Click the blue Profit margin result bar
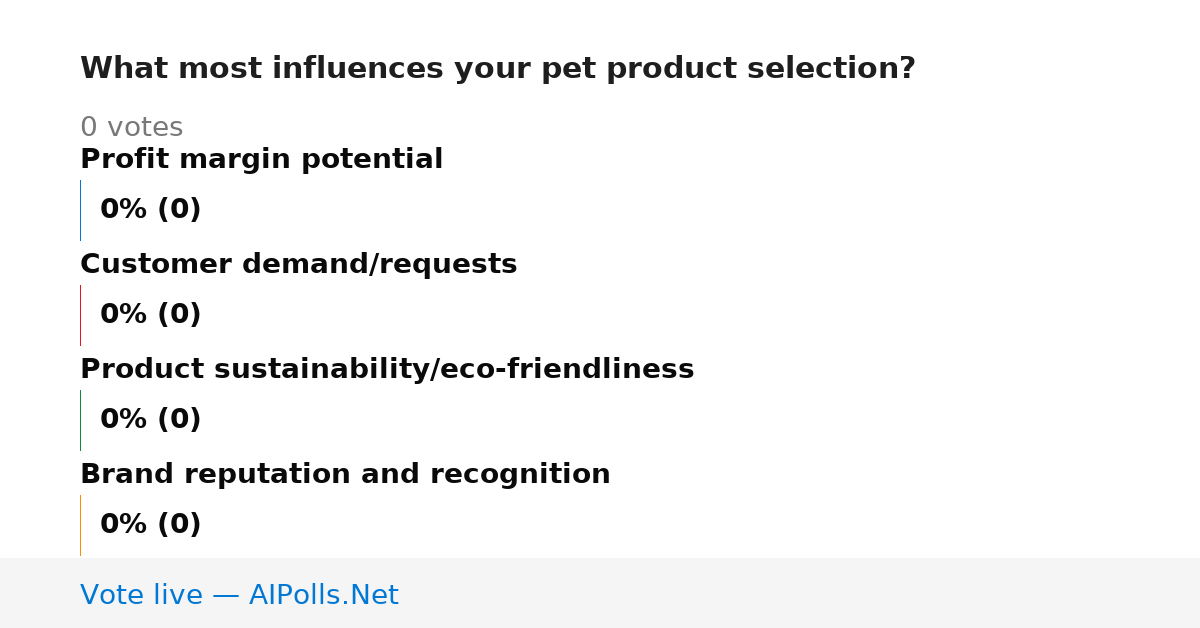Image resolution: width=1200 pixels, height=628 pixels. (80, 210)
